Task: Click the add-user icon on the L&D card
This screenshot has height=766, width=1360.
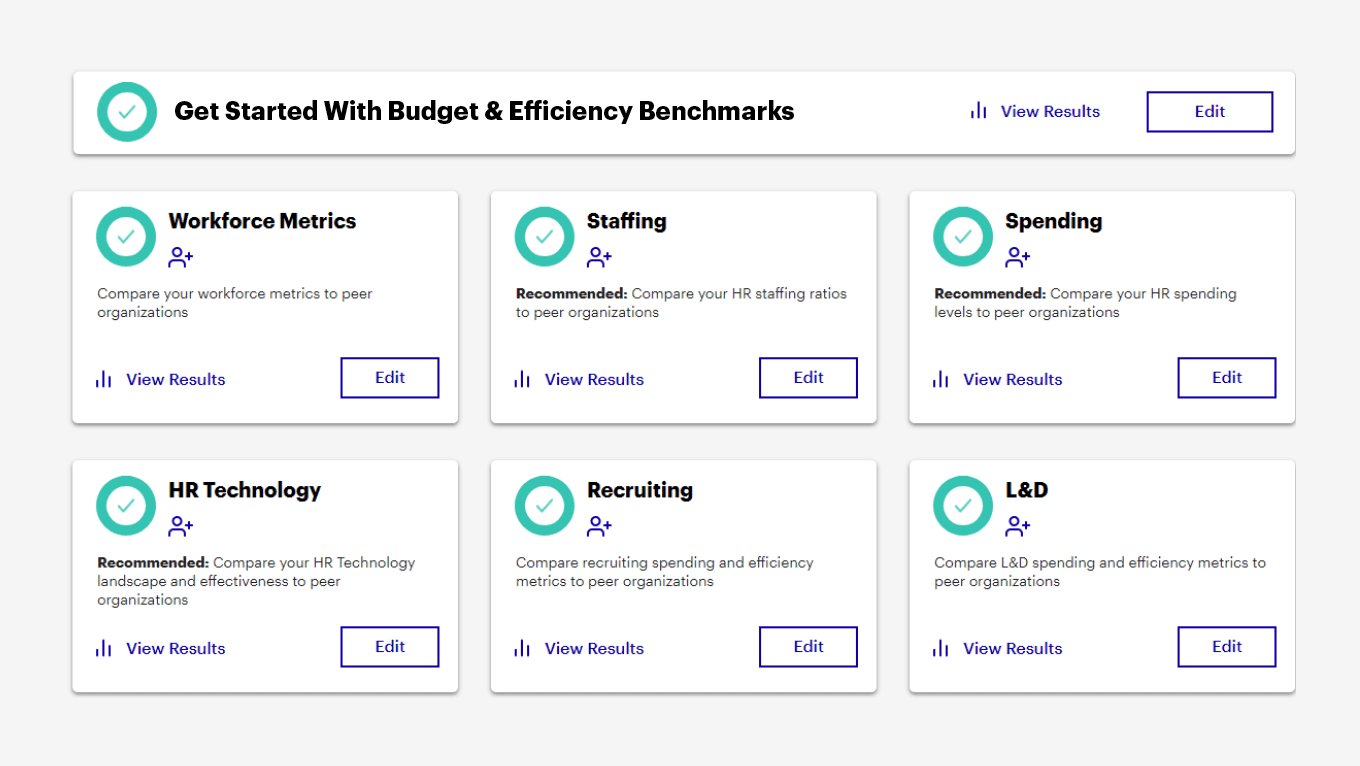Action: click(x=1017, y=525)
